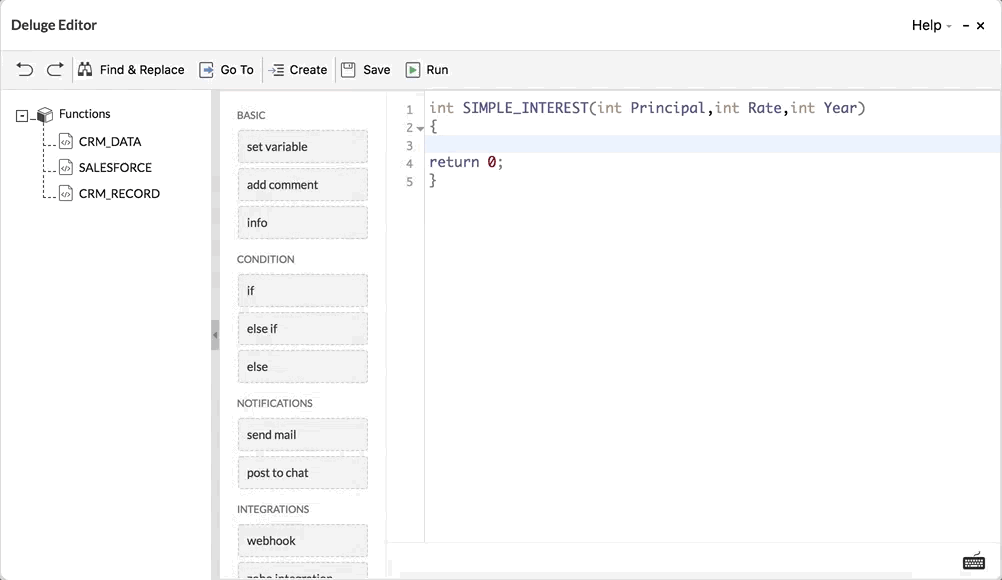This screenshot has height=580, width=1002.
Task: Collapse the Functions tree node
Action: [x=22, y=116]
